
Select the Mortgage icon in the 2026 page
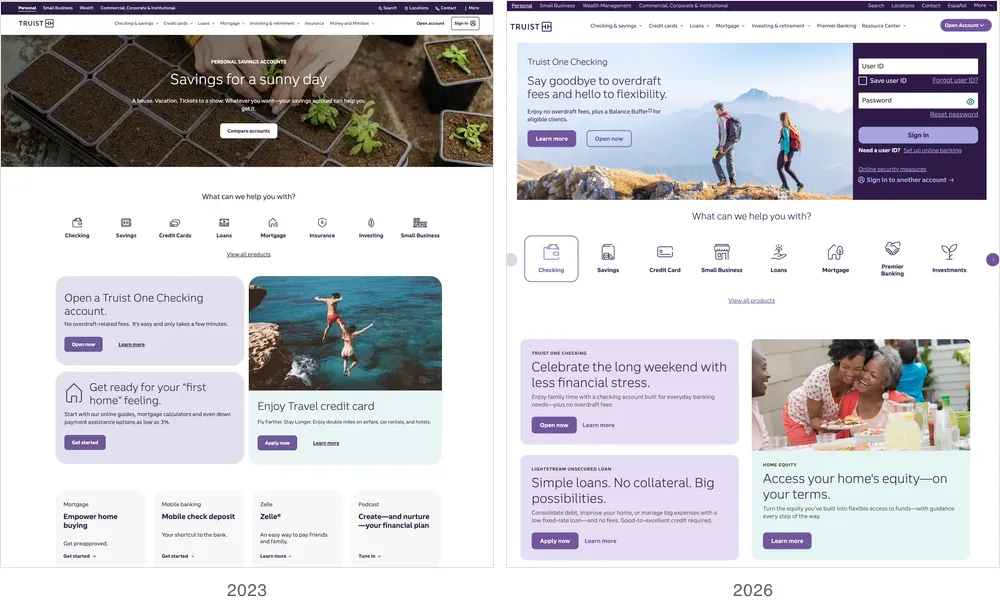tap(835, 252)
